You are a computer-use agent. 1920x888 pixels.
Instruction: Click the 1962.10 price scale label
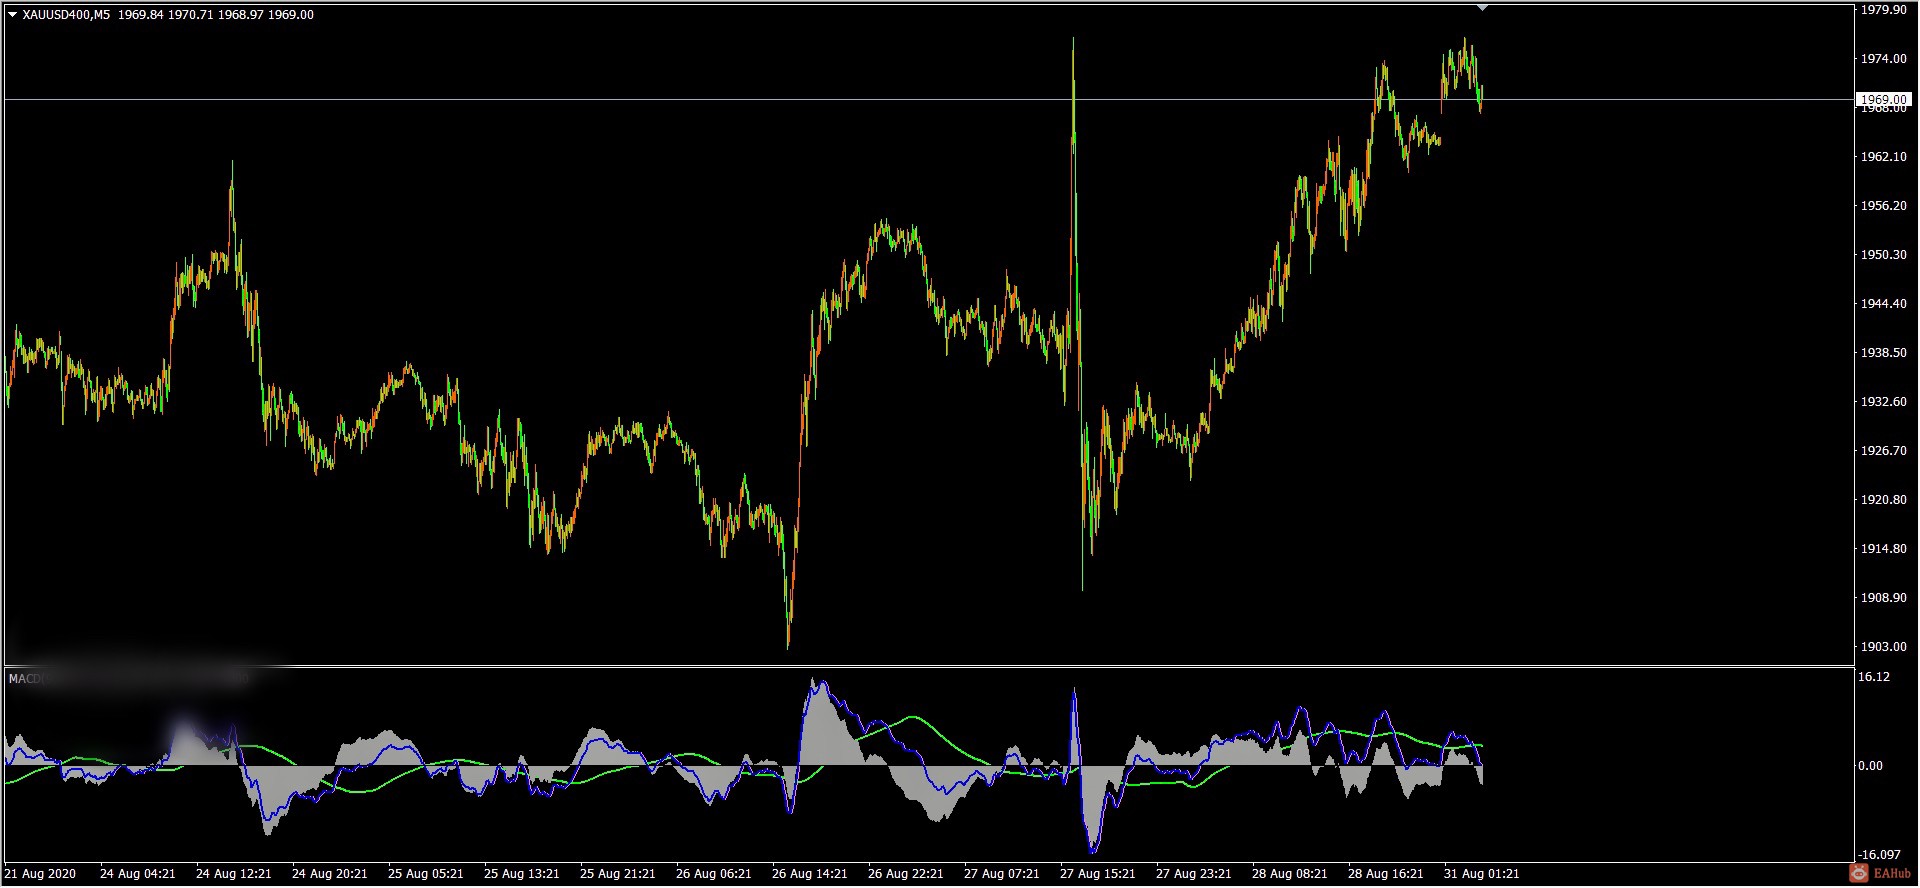coord(1883,157)
